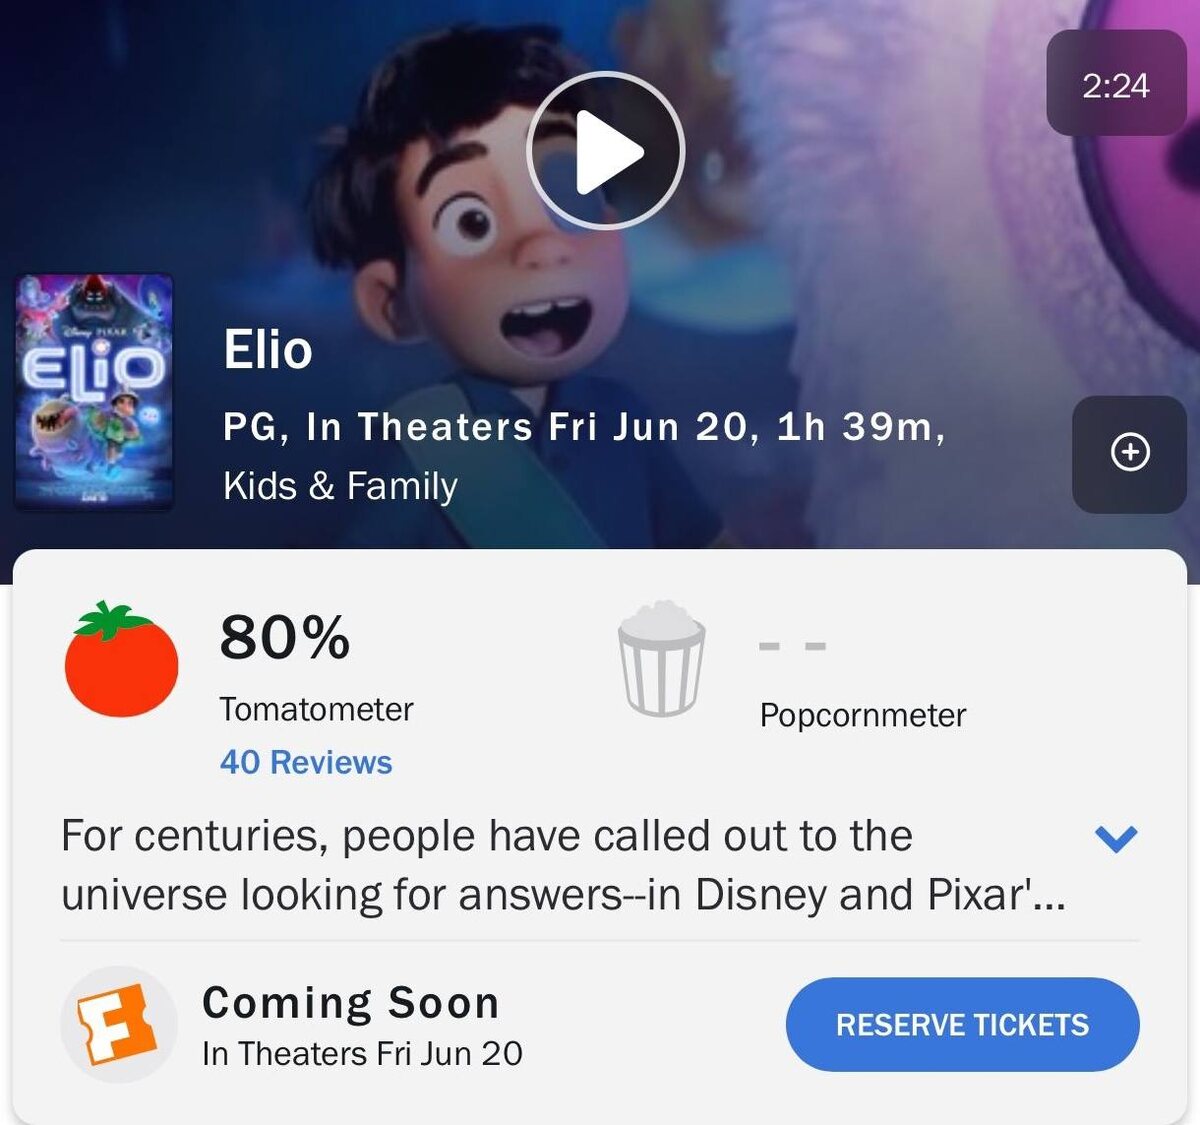
Task: Click the In Theaters Fri Jun 20 text under Coming Soon
Action: click(362, 1054)
